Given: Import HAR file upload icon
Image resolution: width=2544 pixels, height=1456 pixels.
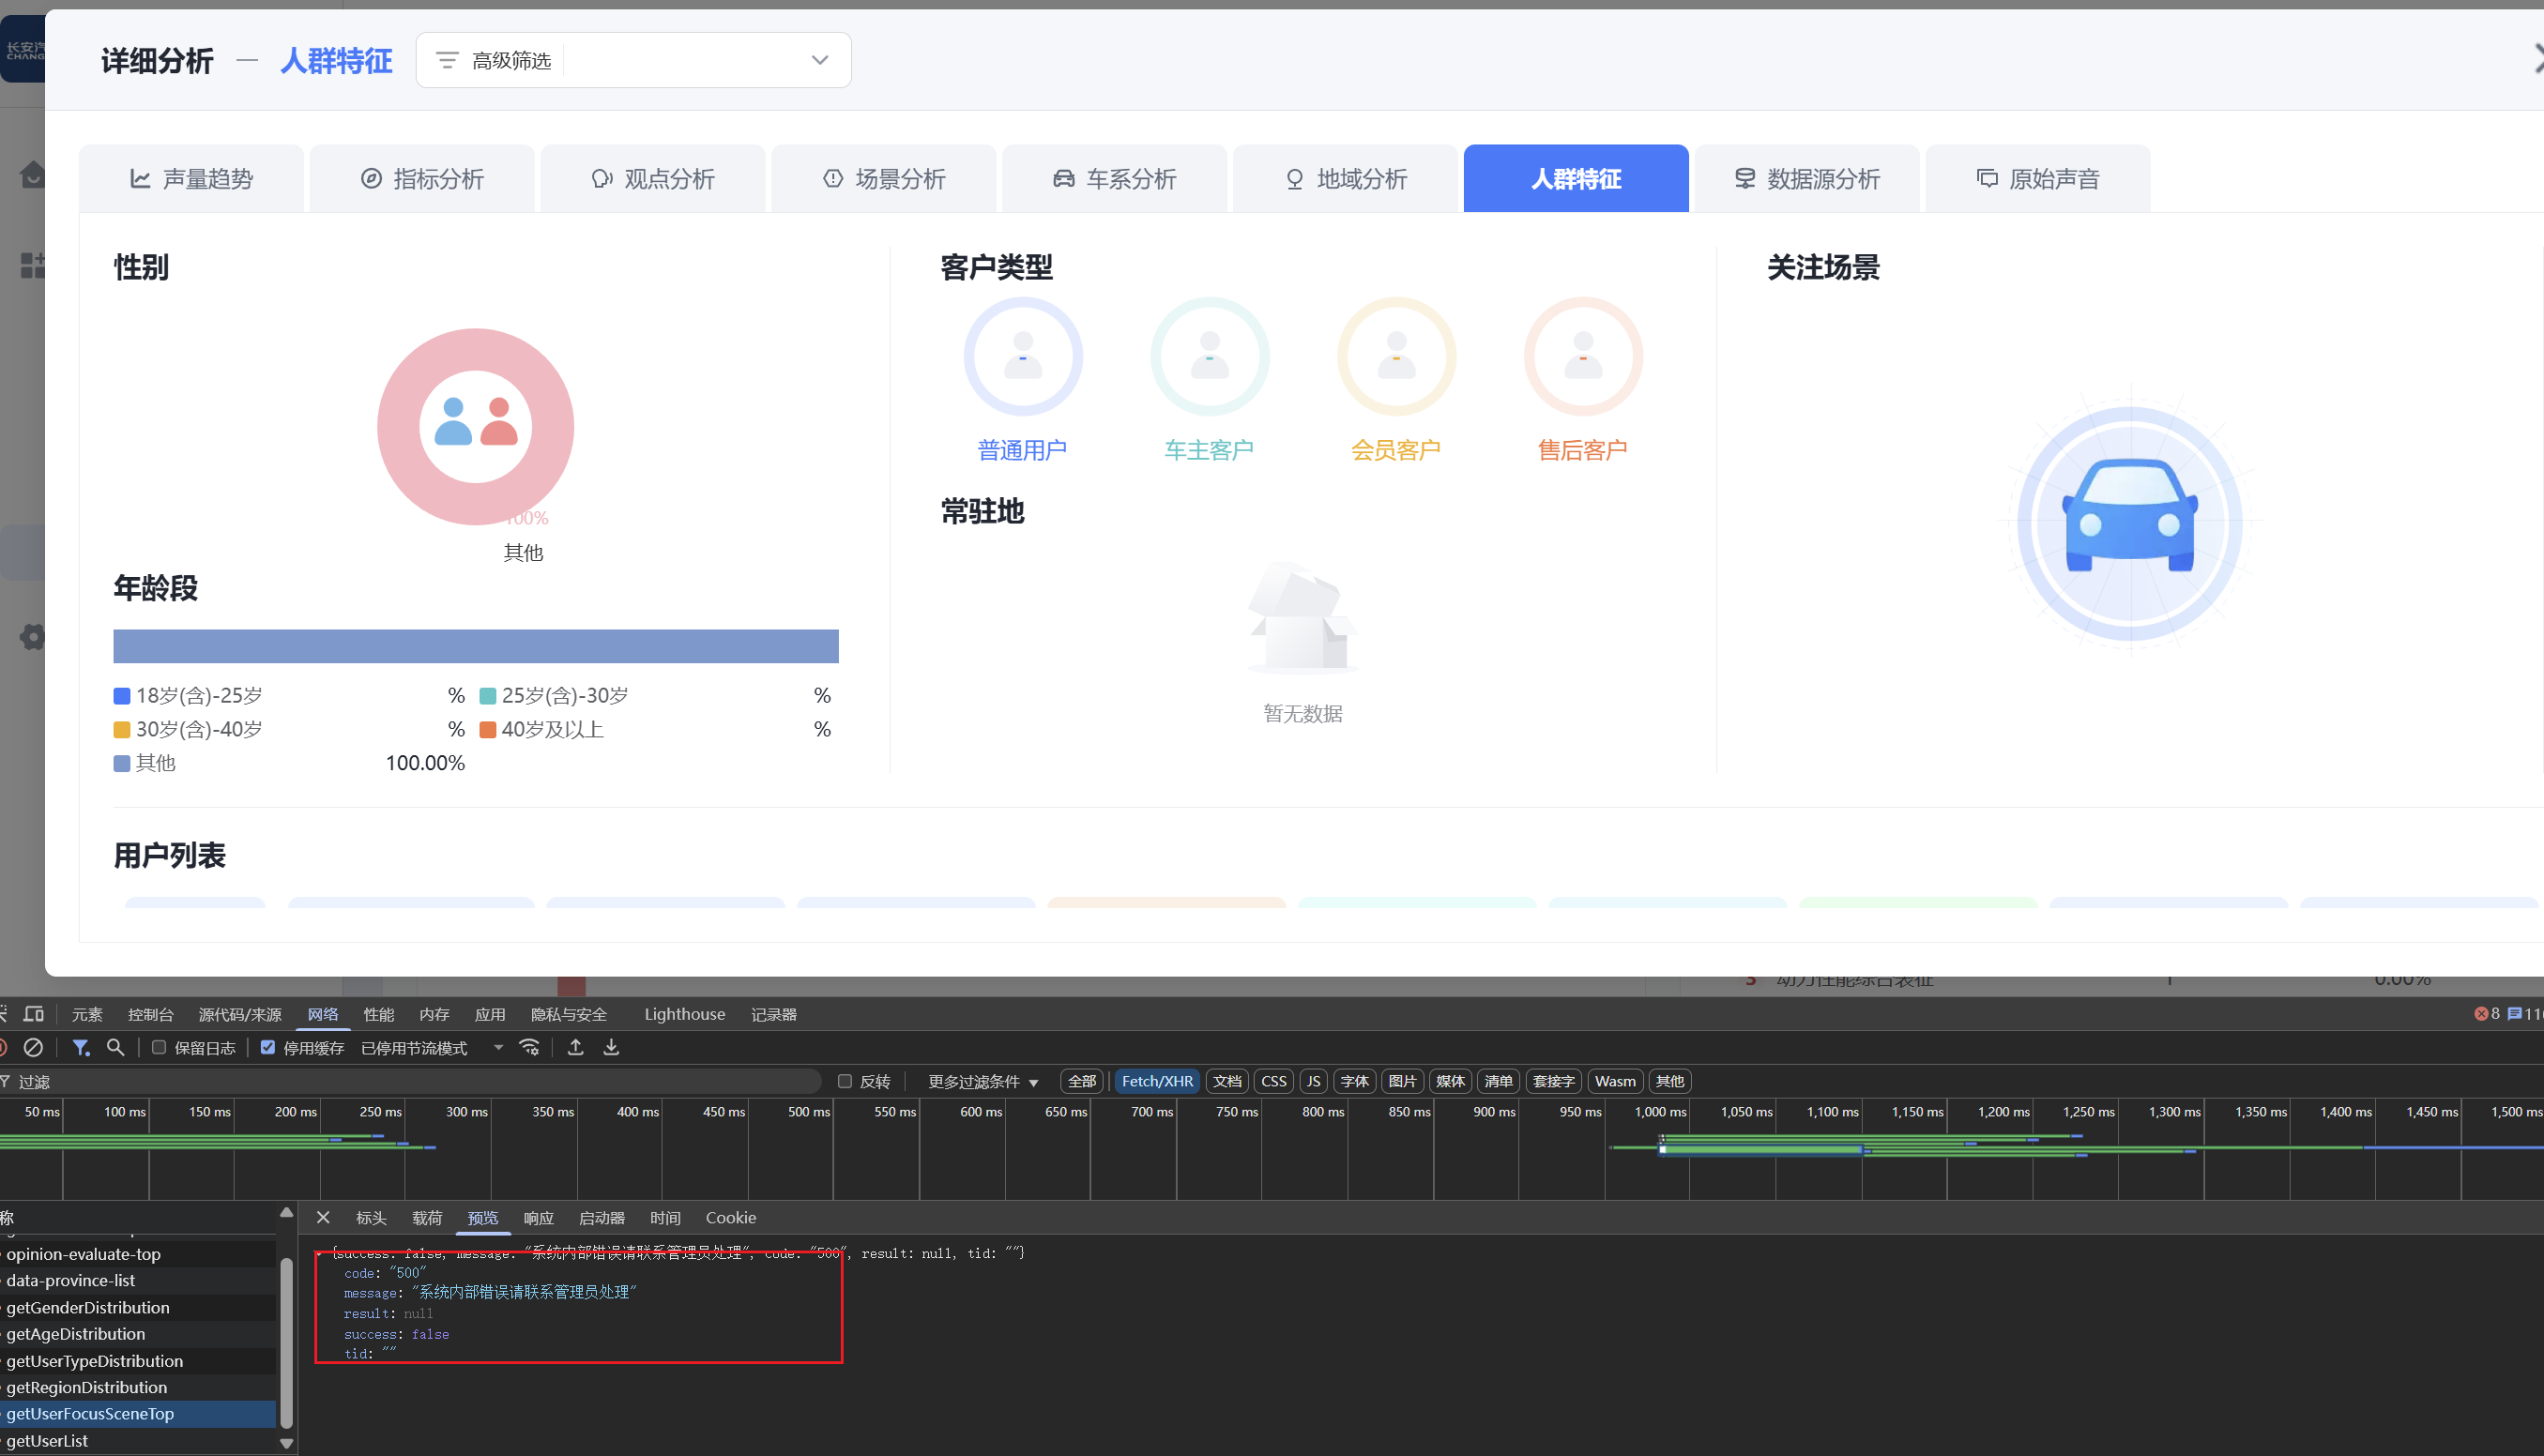Looking at the screenshot, I should coord(576,1047).
